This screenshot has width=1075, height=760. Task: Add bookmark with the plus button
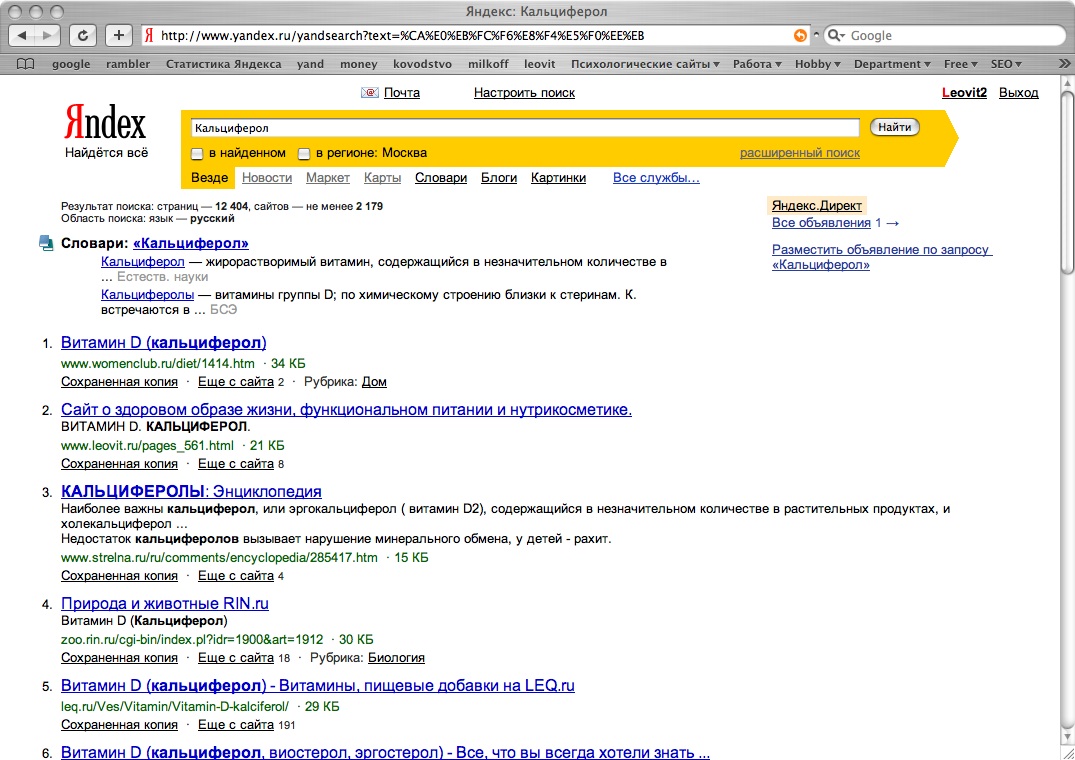tap(118, 35)
